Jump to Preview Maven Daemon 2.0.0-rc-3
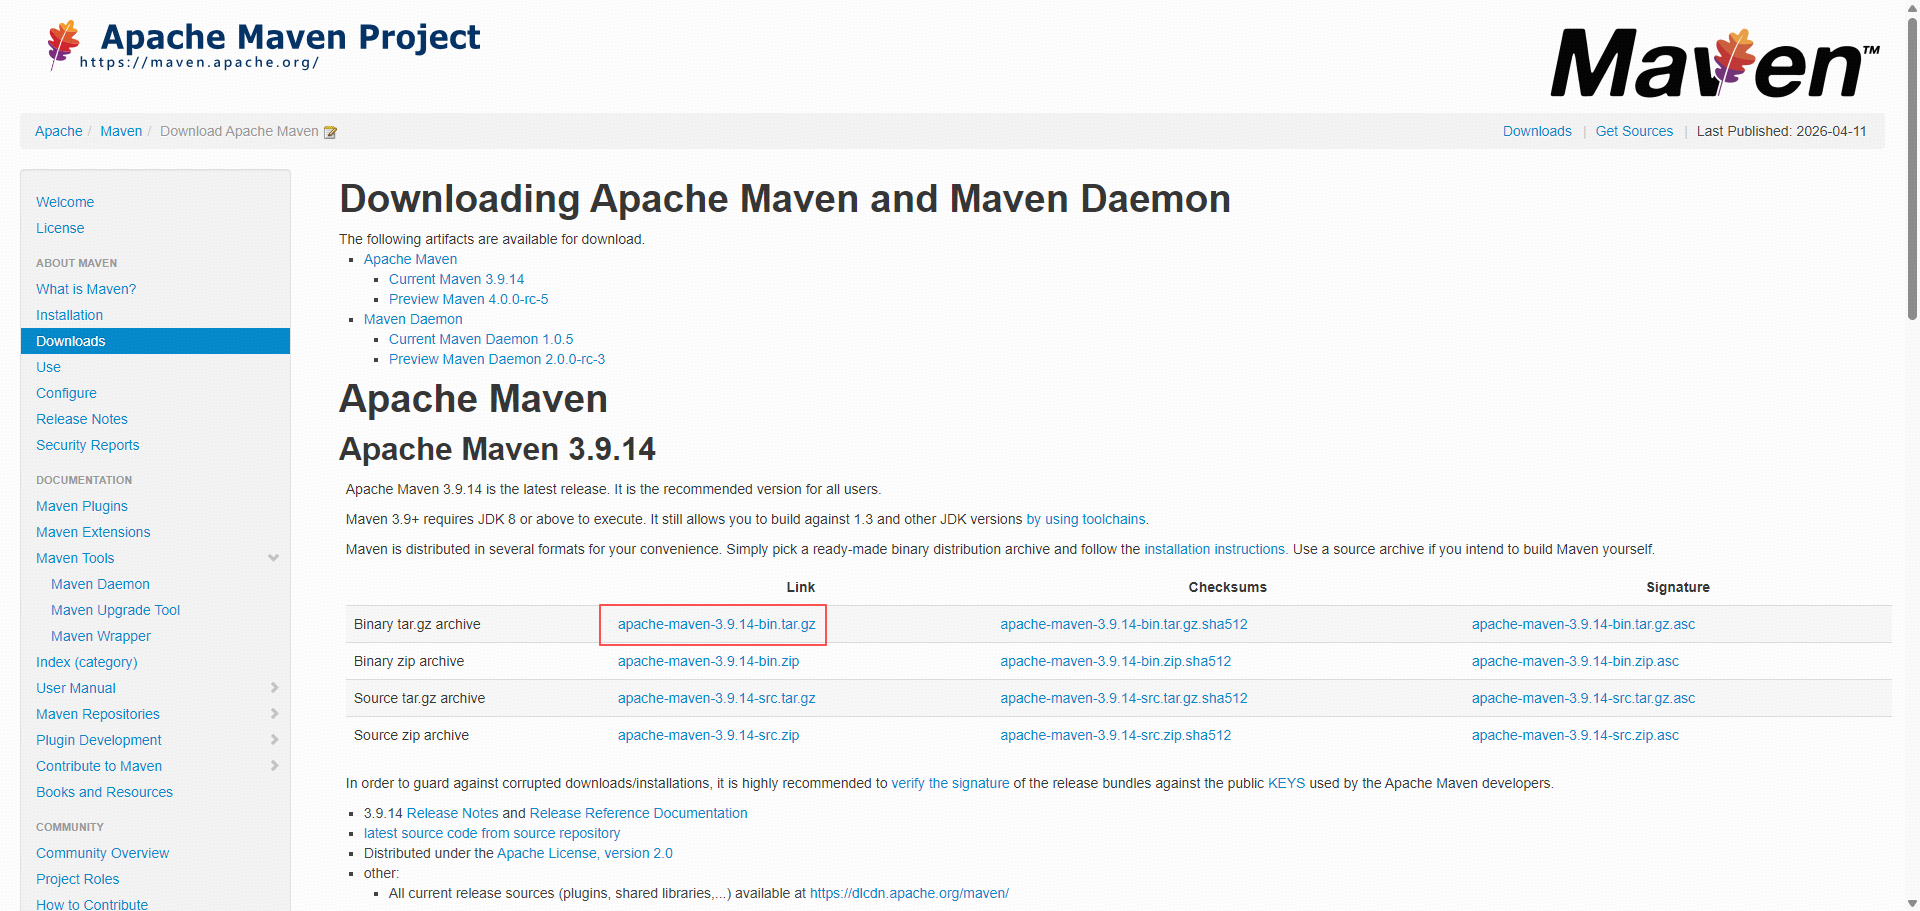Image resolution: width=1920 pixels, height=911 pixels. click(497, 359)
